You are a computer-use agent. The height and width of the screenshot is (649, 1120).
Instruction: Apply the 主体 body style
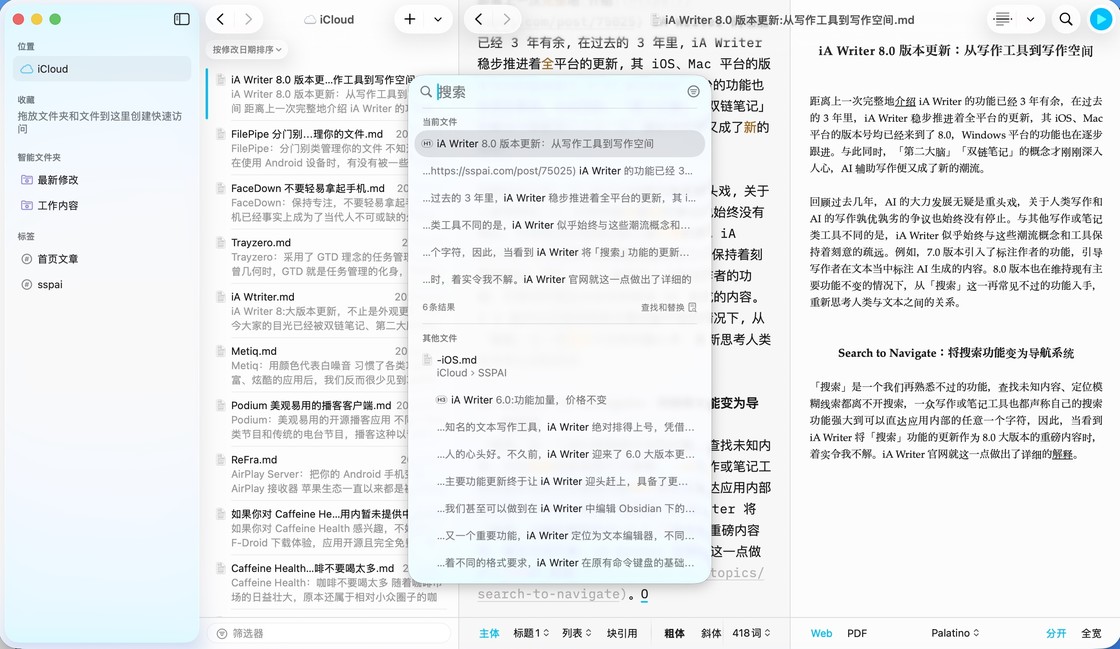coord(489,633)
